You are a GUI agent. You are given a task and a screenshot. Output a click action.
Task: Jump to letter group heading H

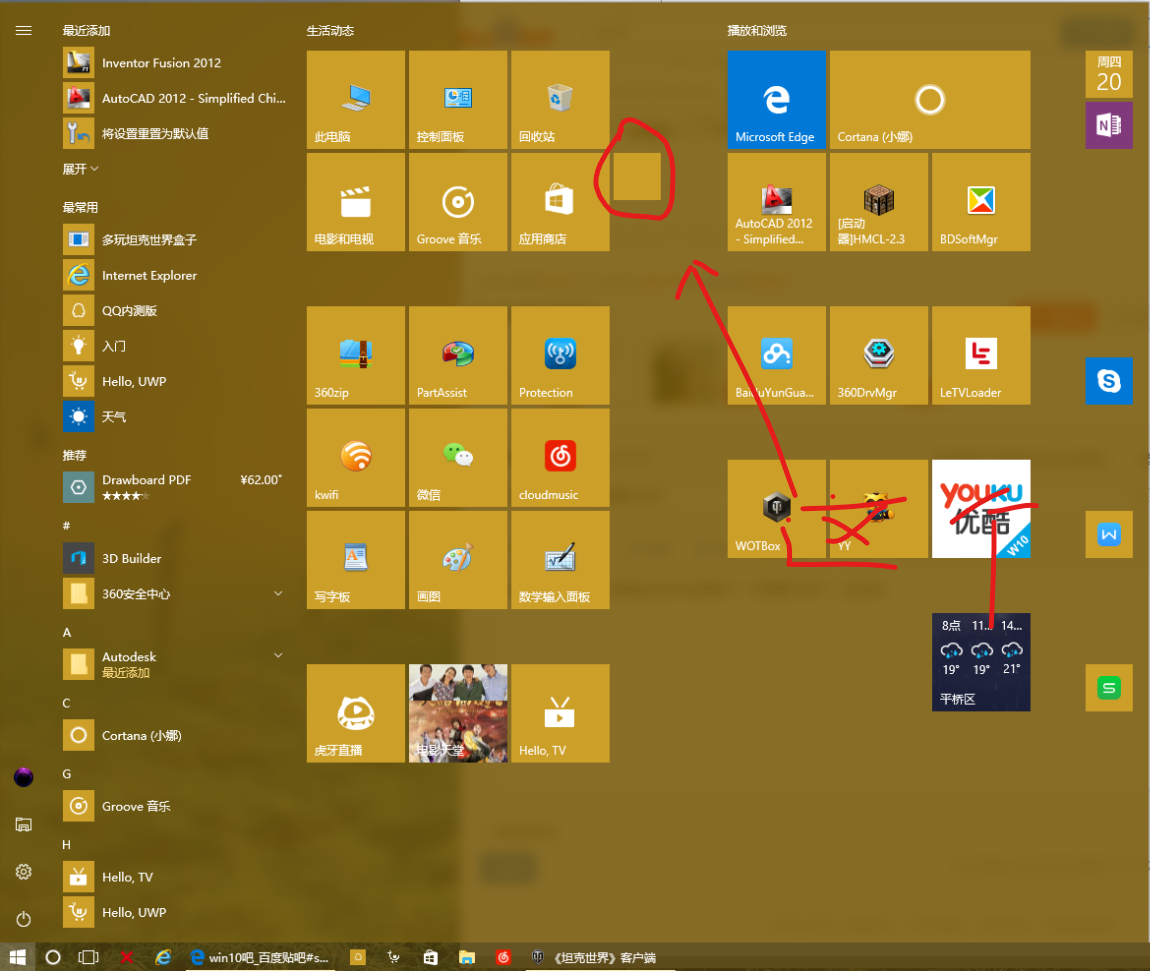click(67, 845)
